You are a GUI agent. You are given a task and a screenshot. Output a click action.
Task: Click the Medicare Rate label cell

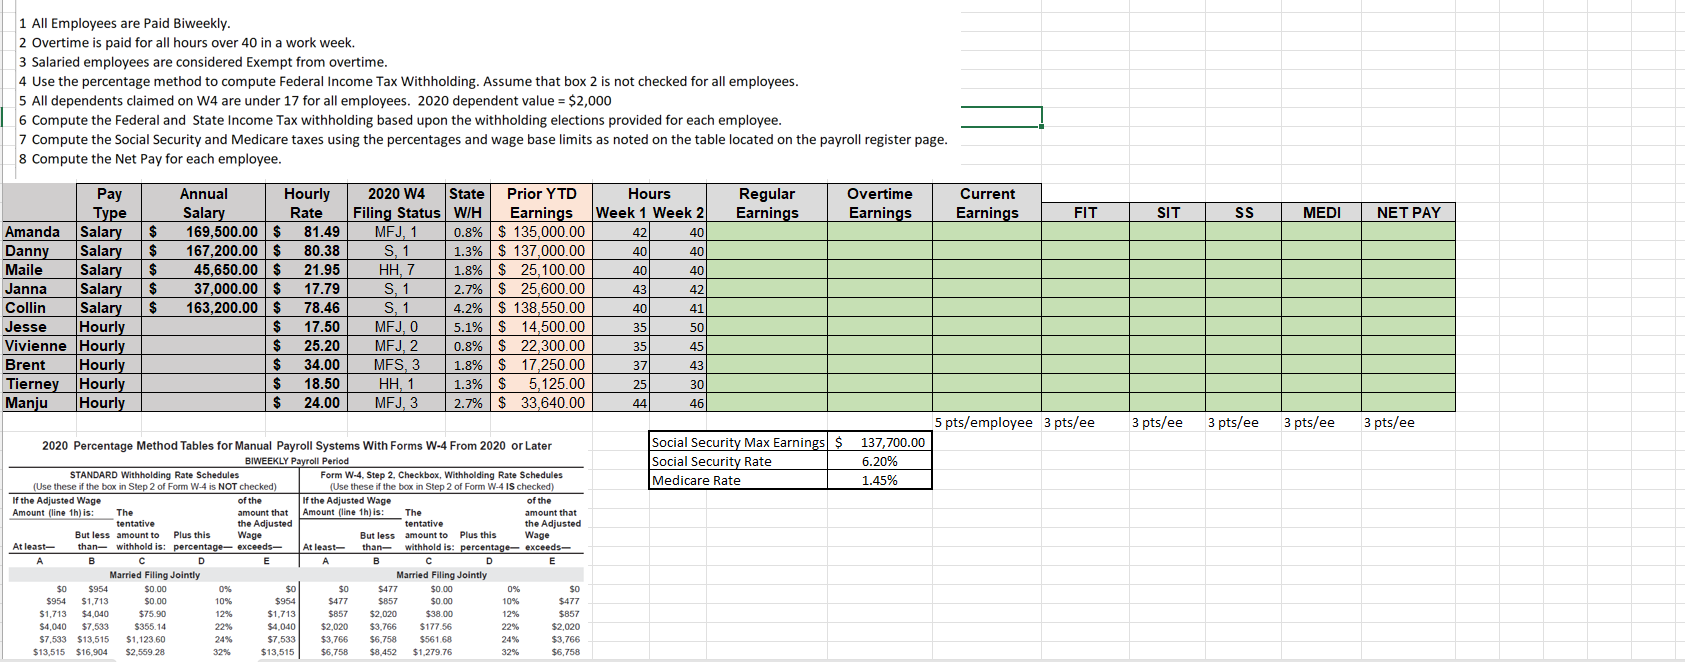(739, 480)
